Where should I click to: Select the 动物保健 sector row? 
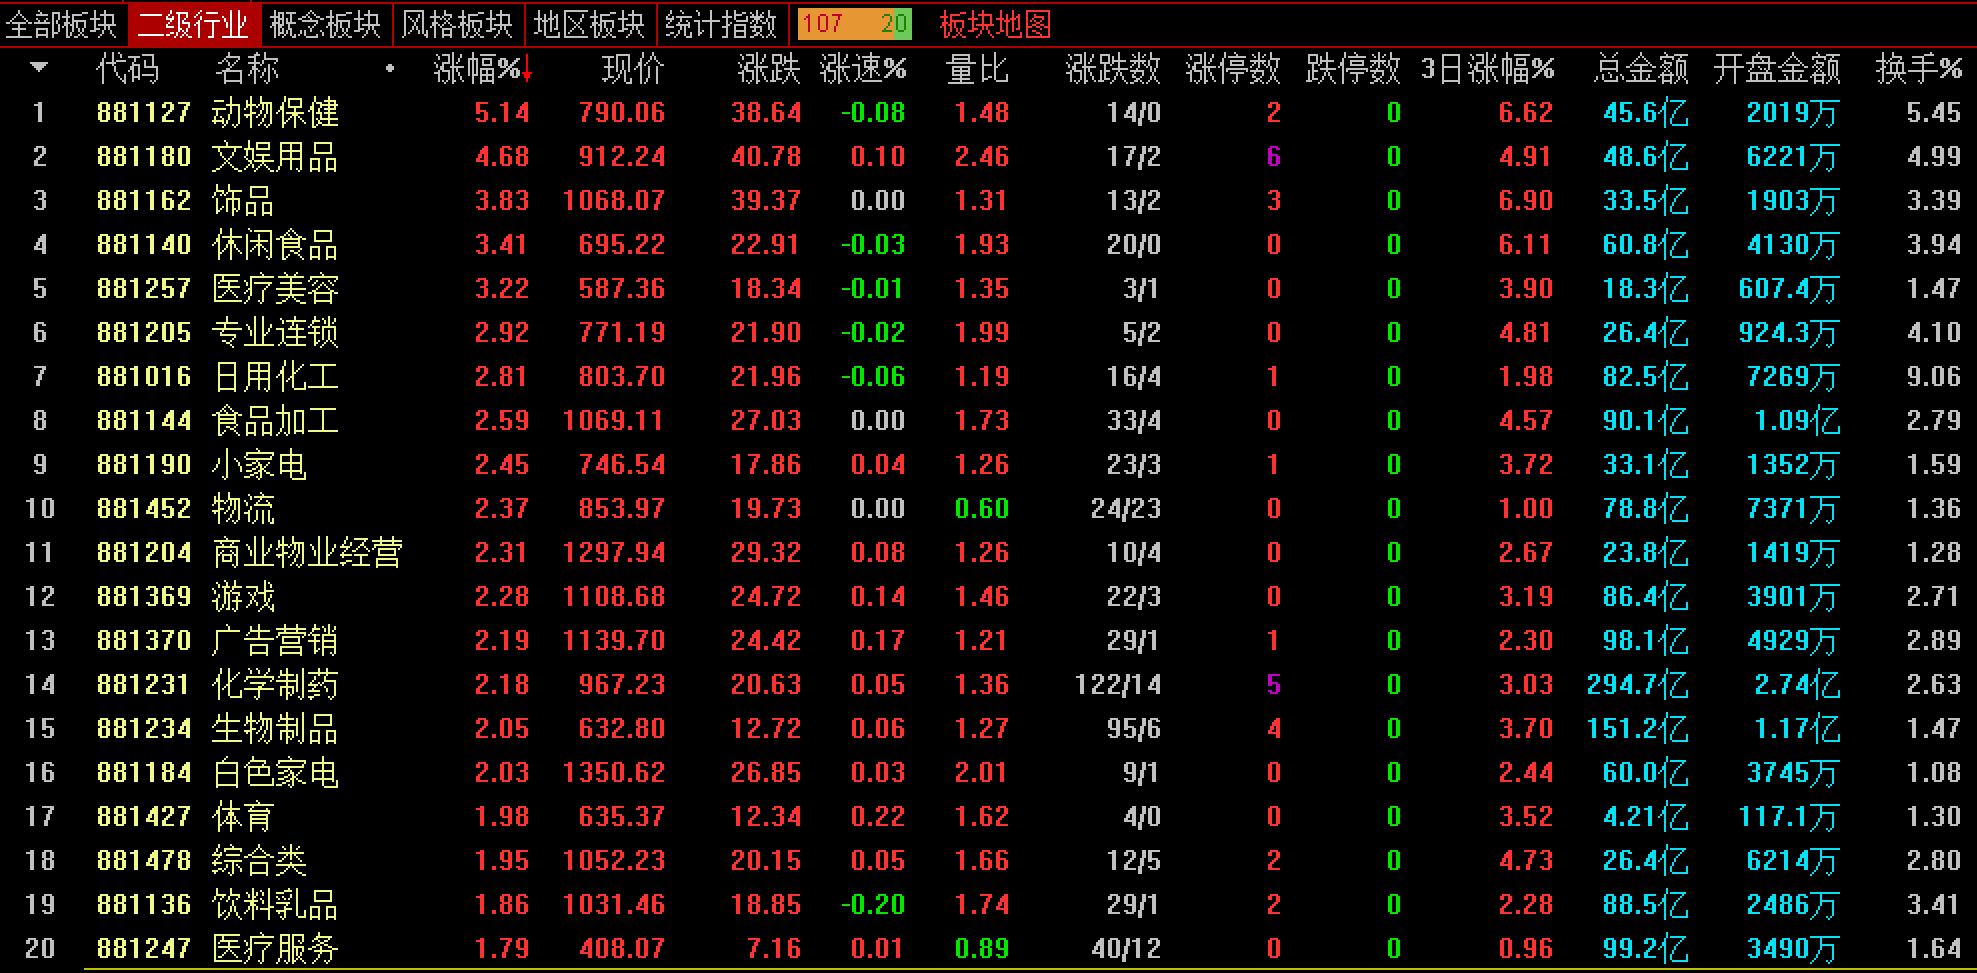click(x=988, y=112)
